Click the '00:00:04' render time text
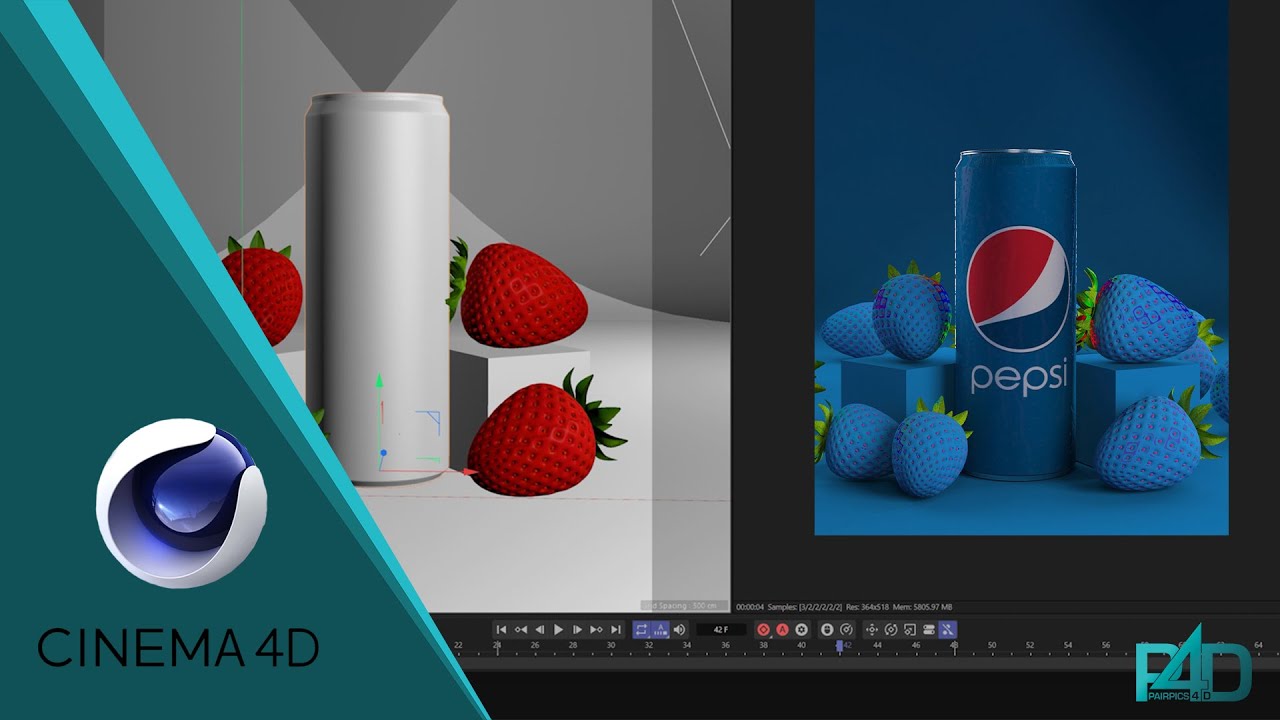Screen dimensions: 1280x720 (x=750, y=607)
